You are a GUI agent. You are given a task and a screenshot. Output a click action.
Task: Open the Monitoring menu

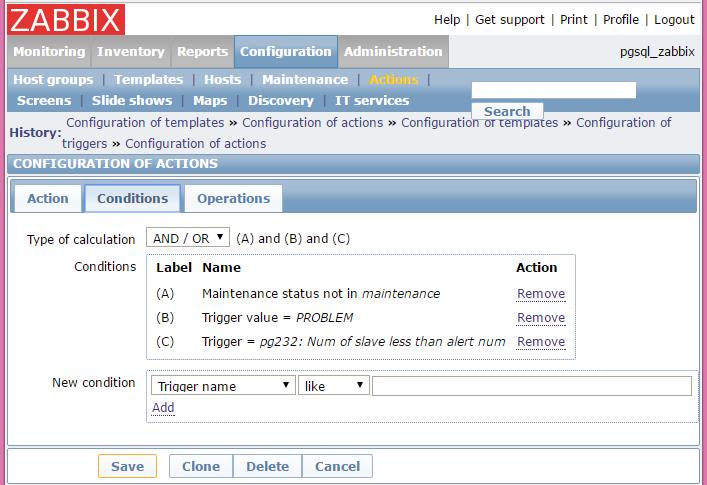tap(49, 52)
